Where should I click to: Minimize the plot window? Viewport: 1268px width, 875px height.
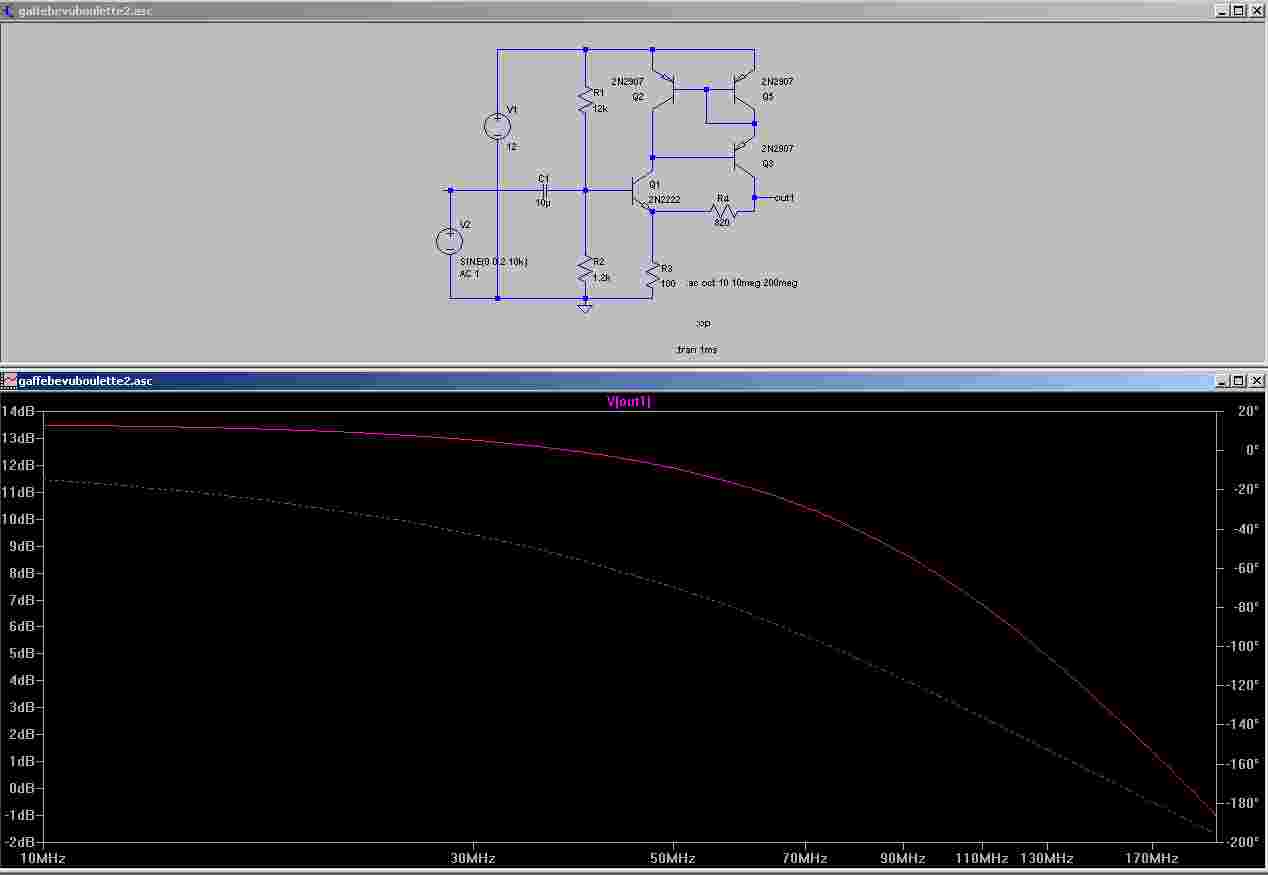tap(1222, 381)
